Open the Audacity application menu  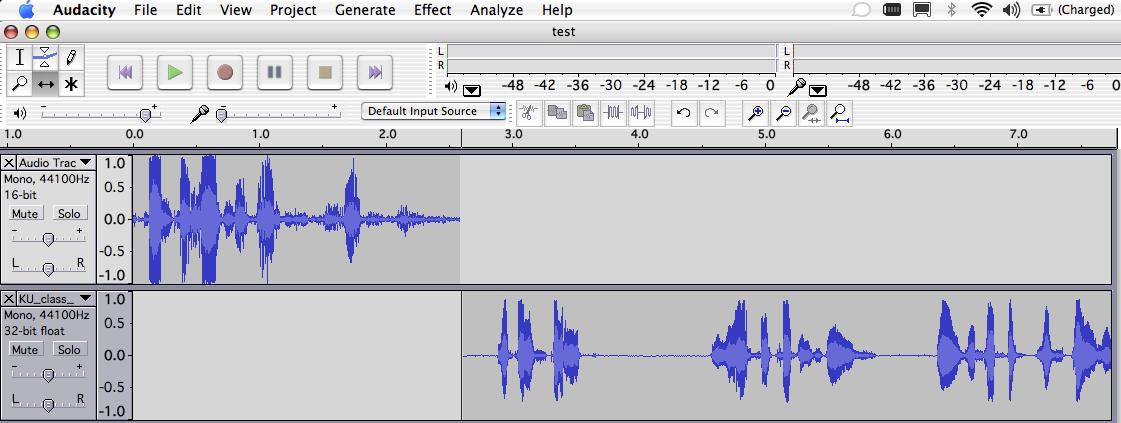point(84,10)
